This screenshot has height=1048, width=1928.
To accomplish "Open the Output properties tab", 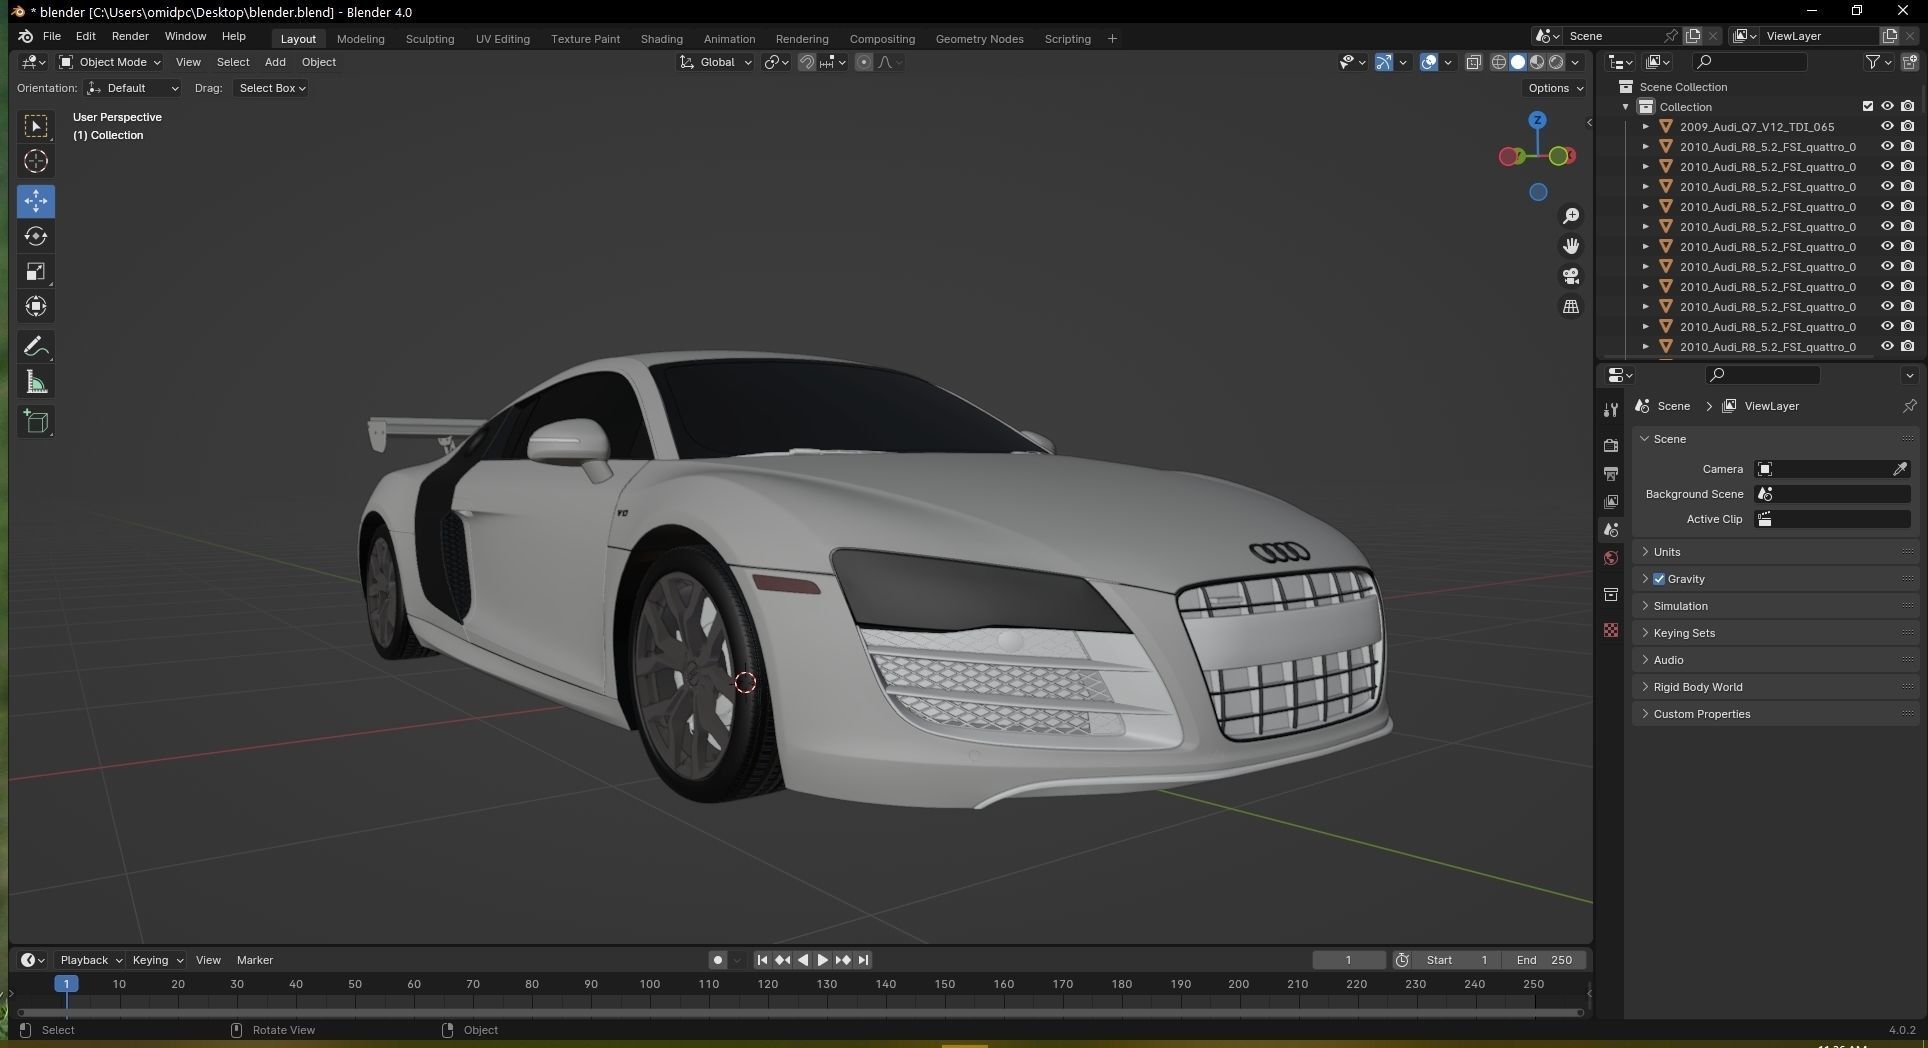I will click(1611, 473).
